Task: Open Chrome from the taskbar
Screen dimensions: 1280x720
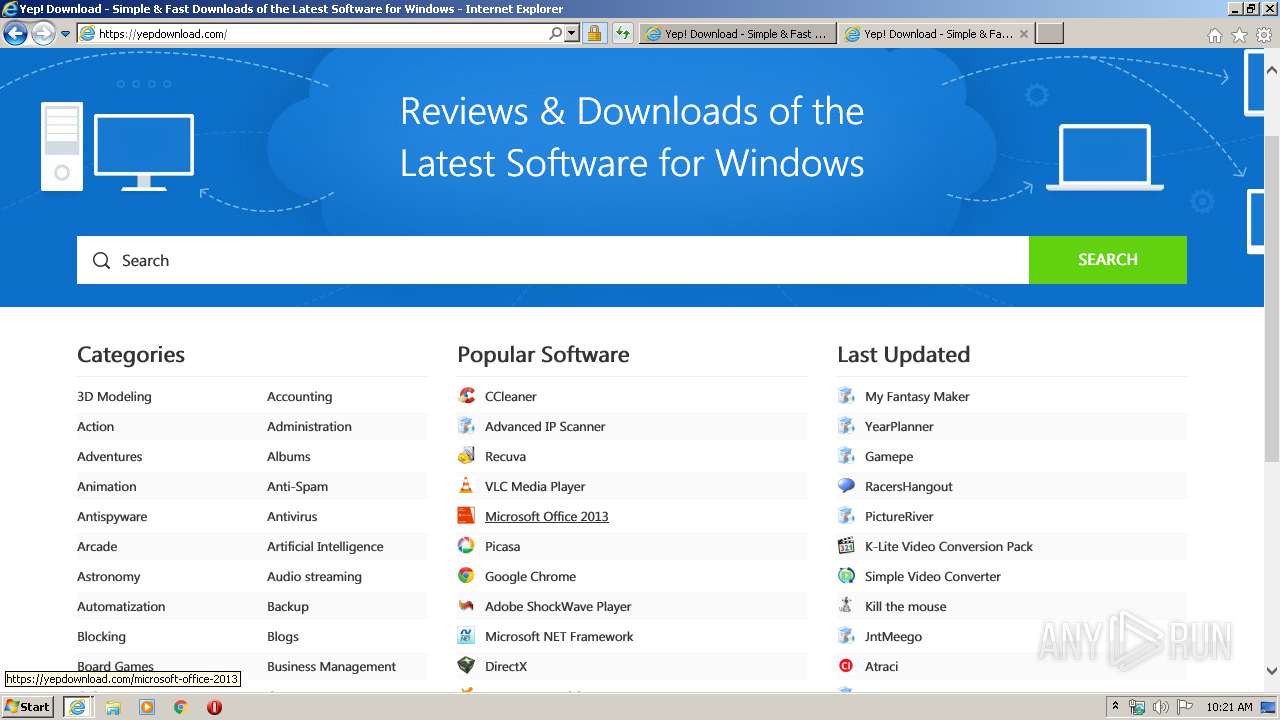Action: point(181,707)
